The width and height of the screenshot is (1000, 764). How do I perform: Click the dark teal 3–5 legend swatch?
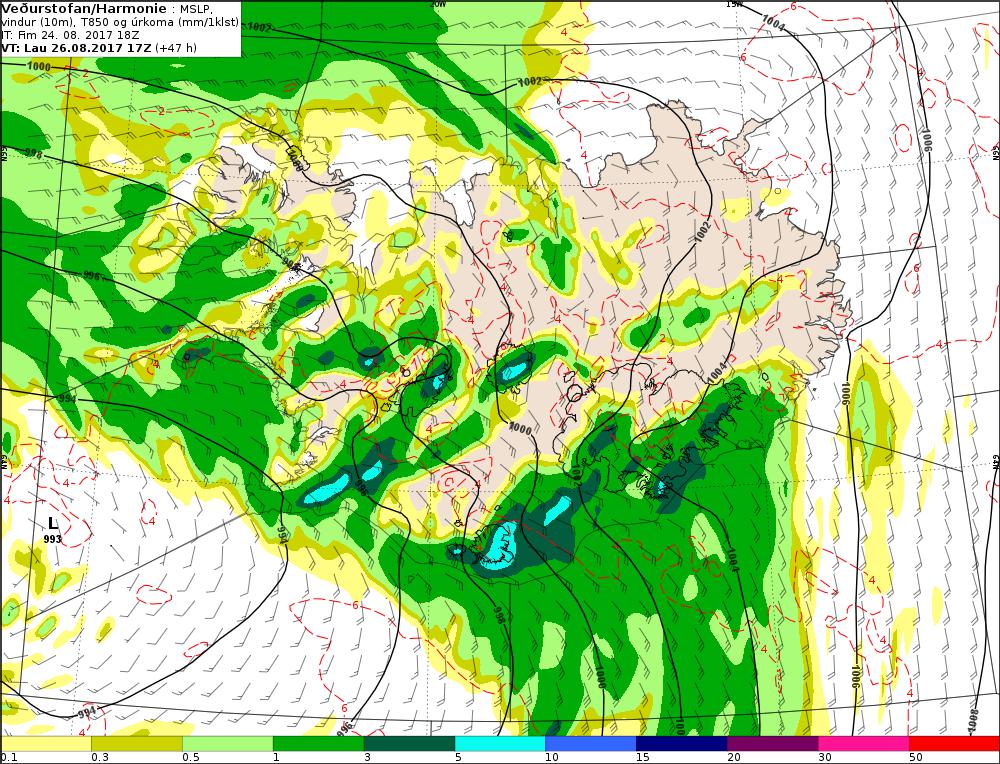click(x=409, y=744)
